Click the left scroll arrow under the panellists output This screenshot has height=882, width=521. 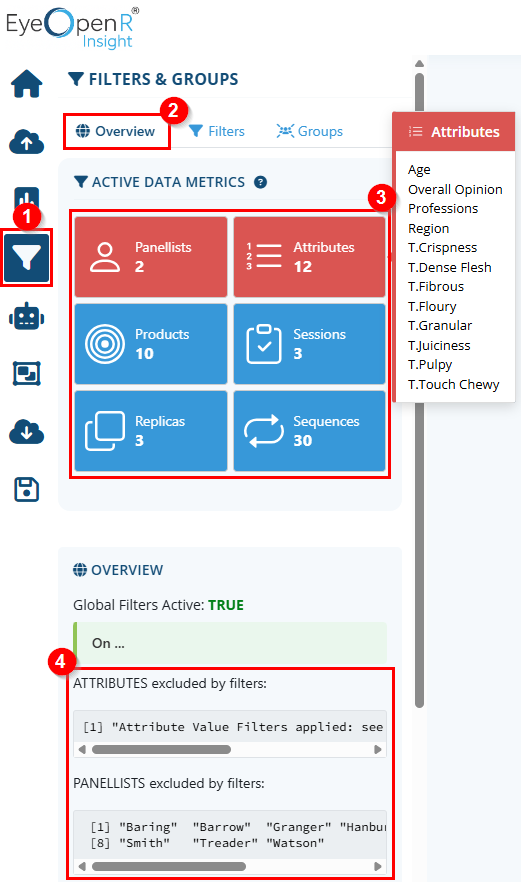82,866
